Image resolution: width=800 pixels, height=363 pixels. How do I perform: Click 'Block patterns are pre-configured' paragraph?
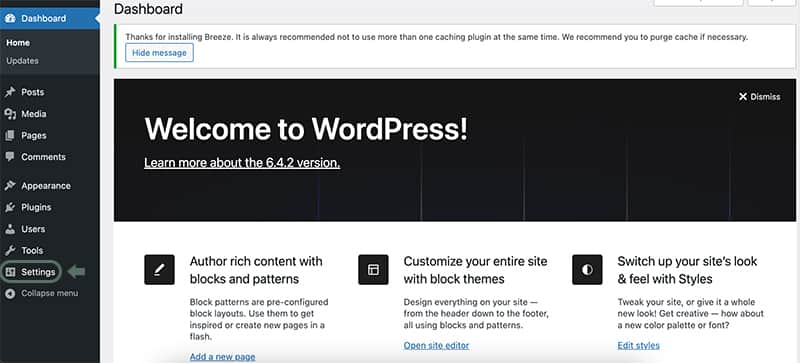[x=259, y=319]
